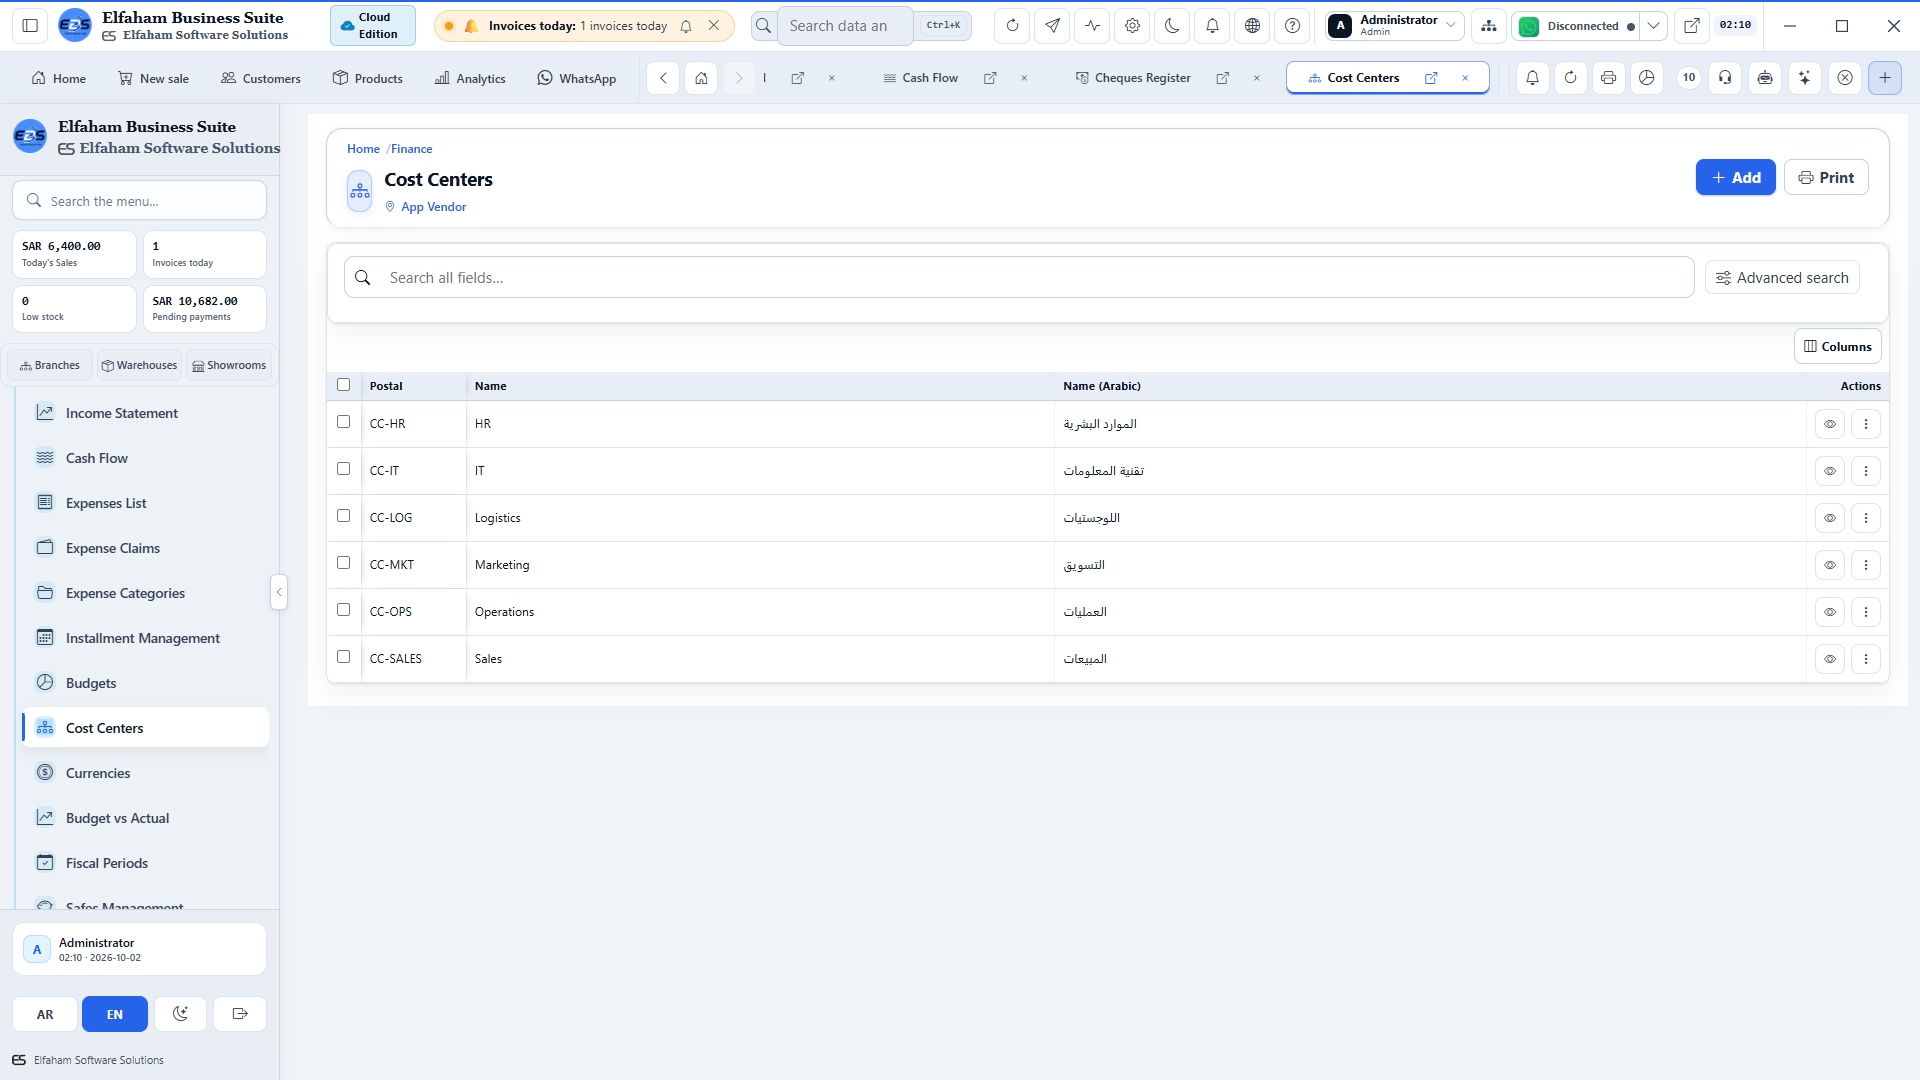Collapse the sidebar with chevron handle
1920x1080 pixels.
tap(279, 592)
